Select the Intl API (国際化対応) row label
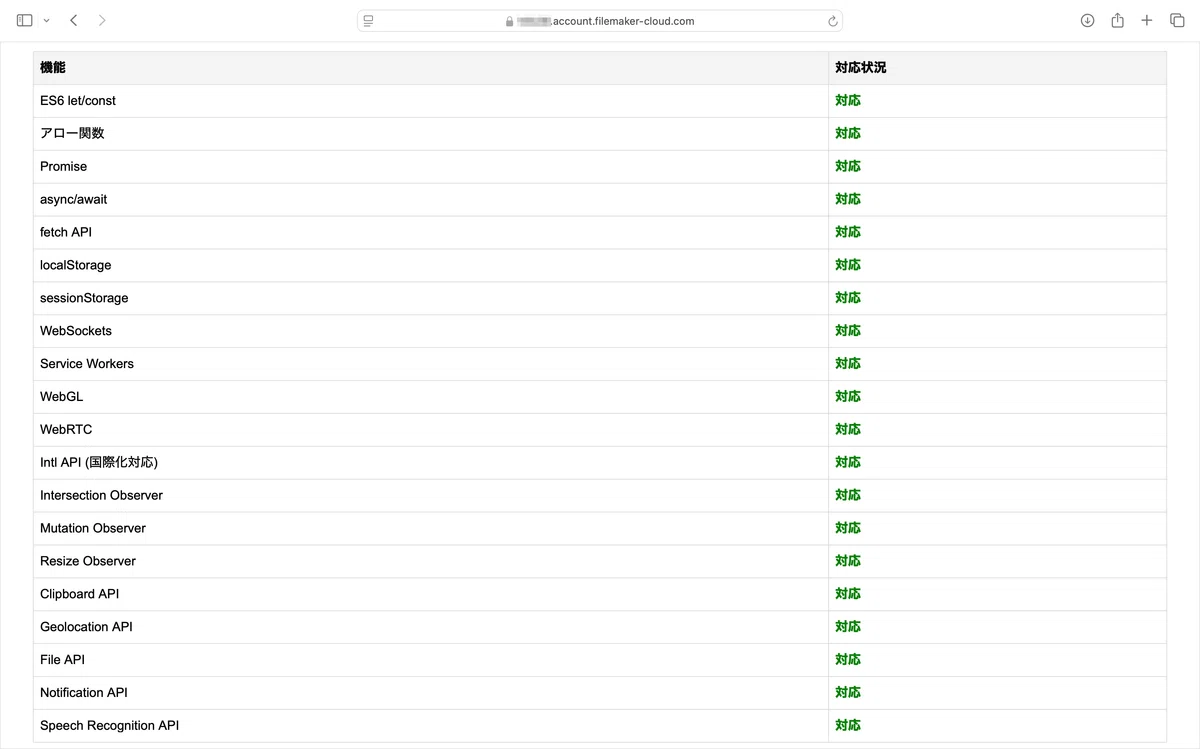1200x749 pixels. (x=99, y=462)
